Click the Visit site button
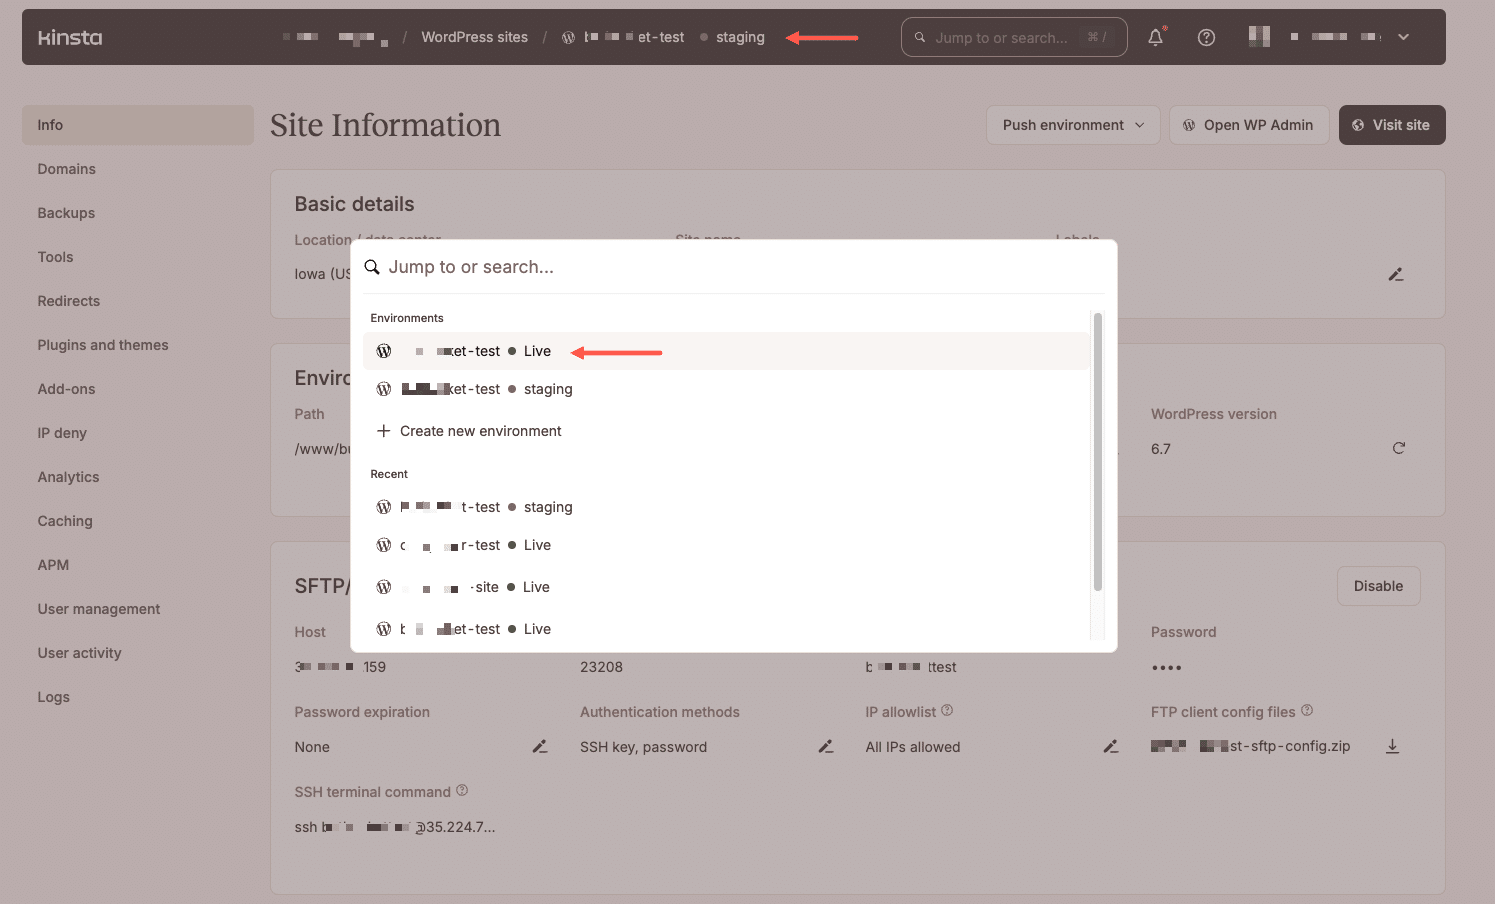The width and height of the screenshot is (1495, 904). (x=1391, y=125)
